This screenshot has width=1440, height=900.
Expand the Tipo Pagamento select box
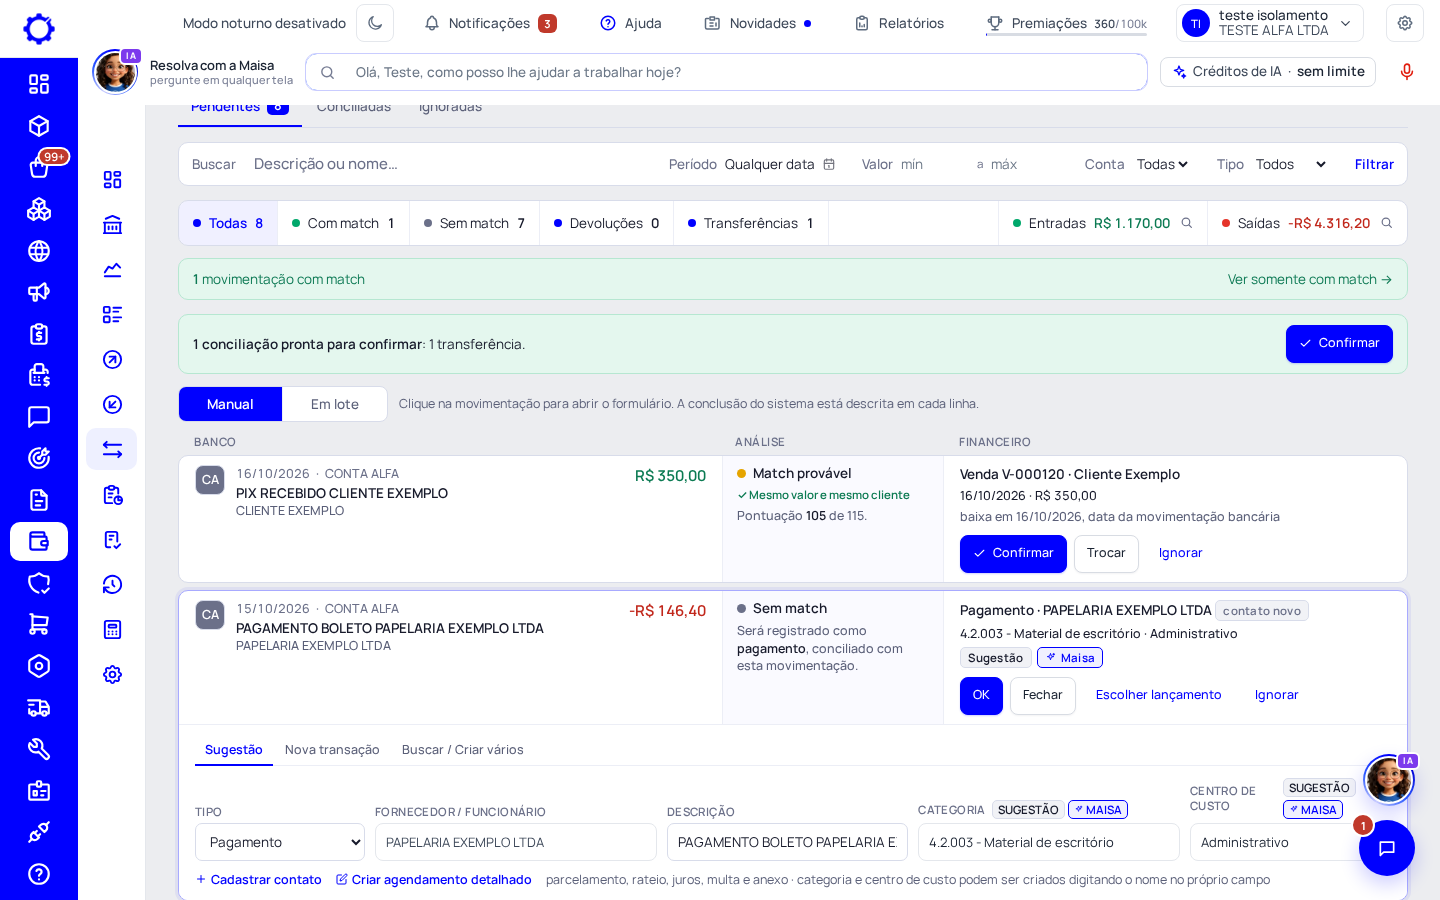click(x=280, y=842)
